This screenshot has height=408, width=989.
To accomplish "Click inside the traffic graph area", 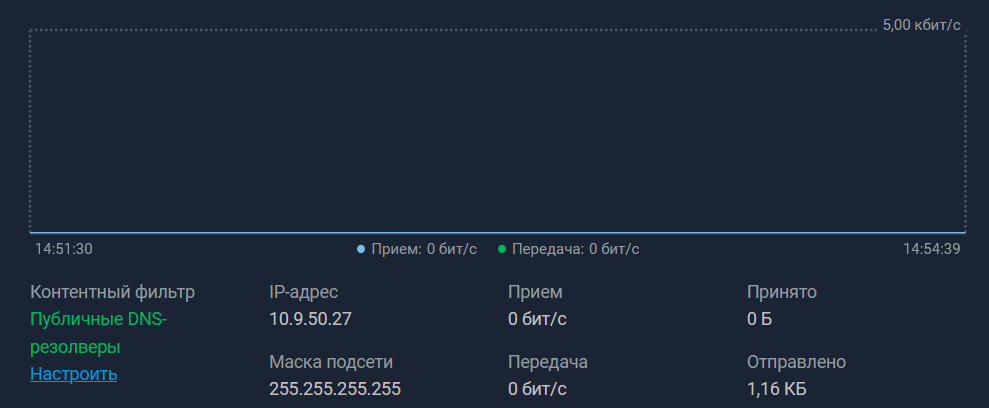I will coord(497,130).
